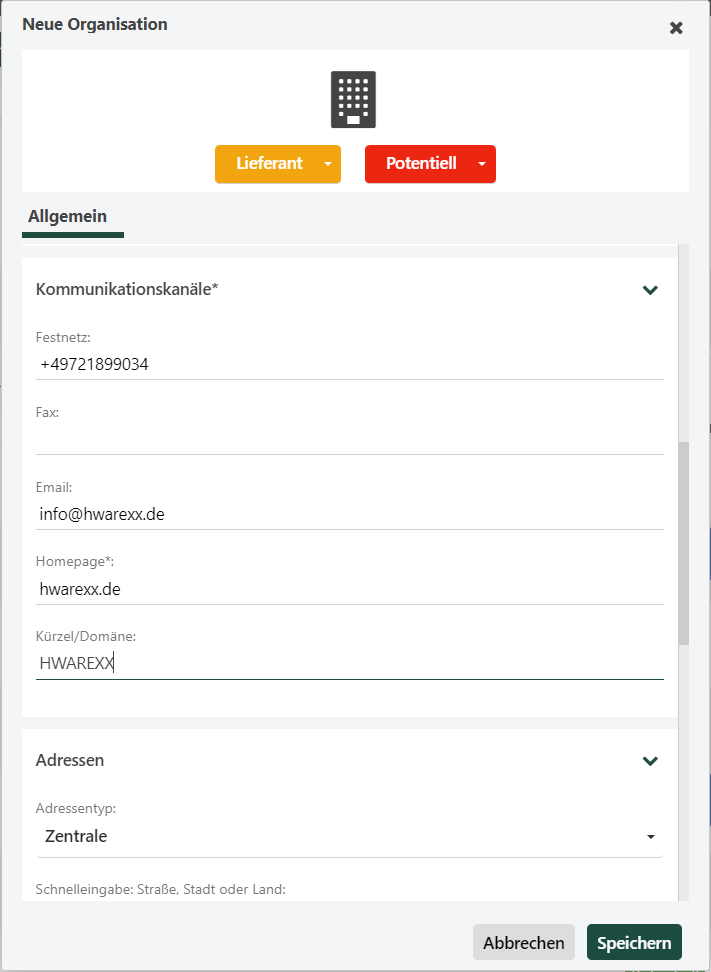Image resolution: width=711 pixels, height=972 pixels.
Task: Close the Neue Organisation dialog
Action: point(676,28)
